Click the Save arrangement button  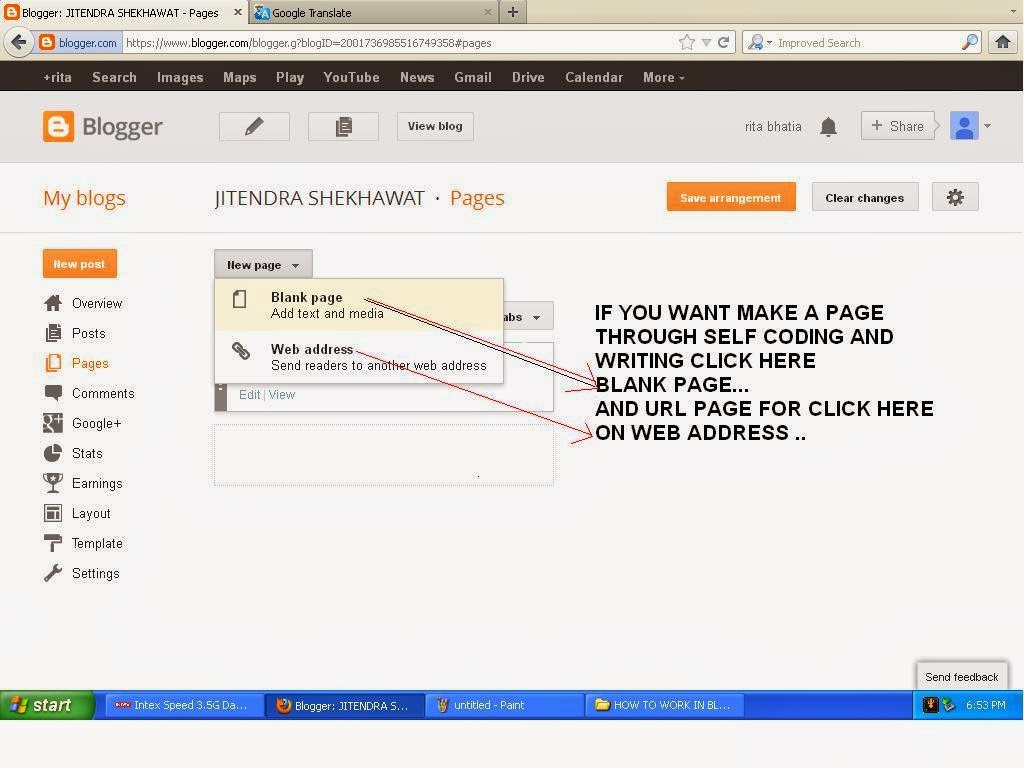point(731,197)
